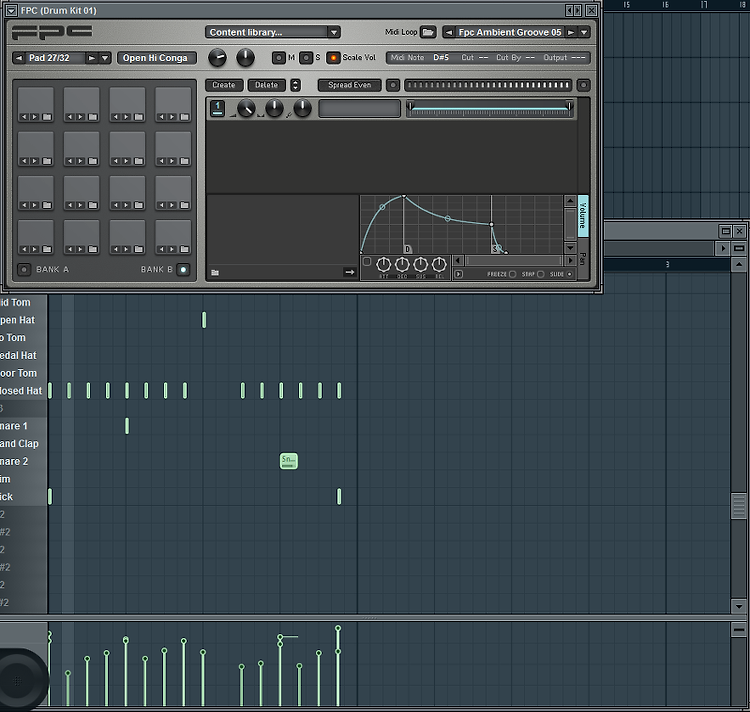Screen dimensions: 750x712
Task: Open the midi loop preset dropdown arrow
Action: point(584,33)
